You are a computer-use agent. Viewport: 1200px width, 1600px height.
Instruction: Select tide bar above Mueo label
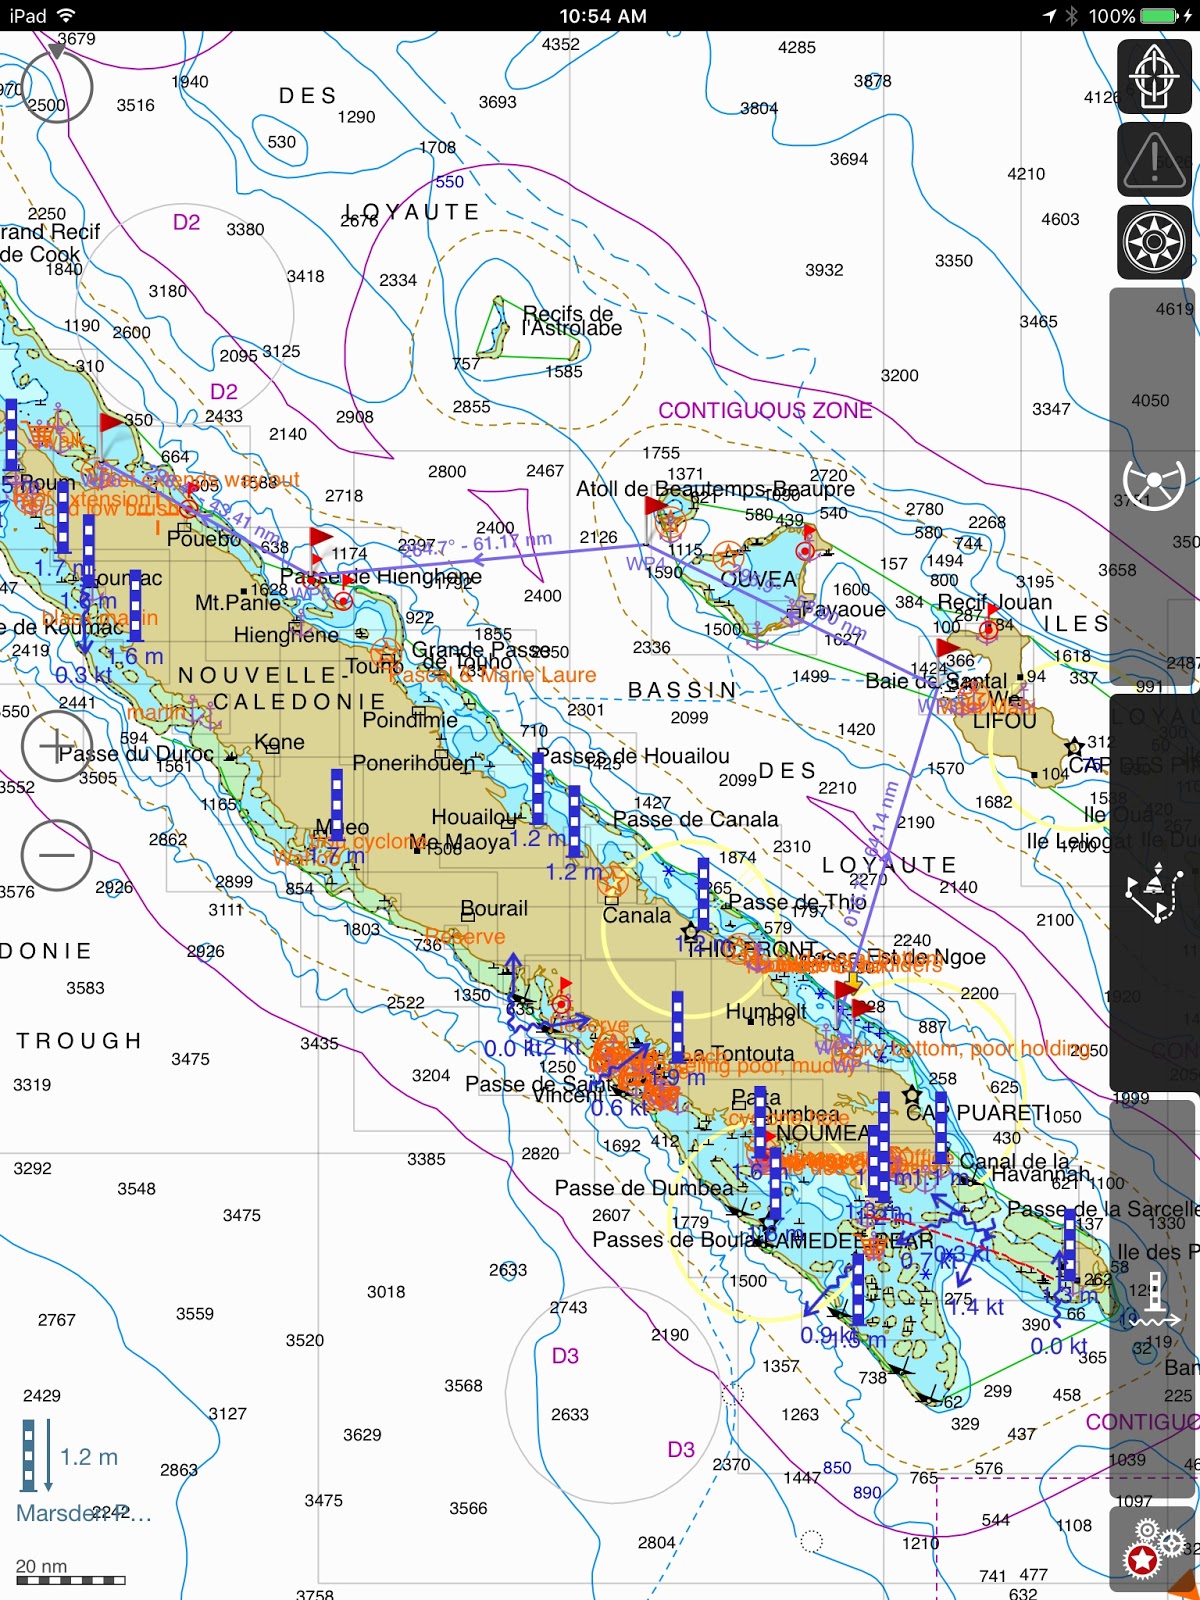[x=337, y=804]
